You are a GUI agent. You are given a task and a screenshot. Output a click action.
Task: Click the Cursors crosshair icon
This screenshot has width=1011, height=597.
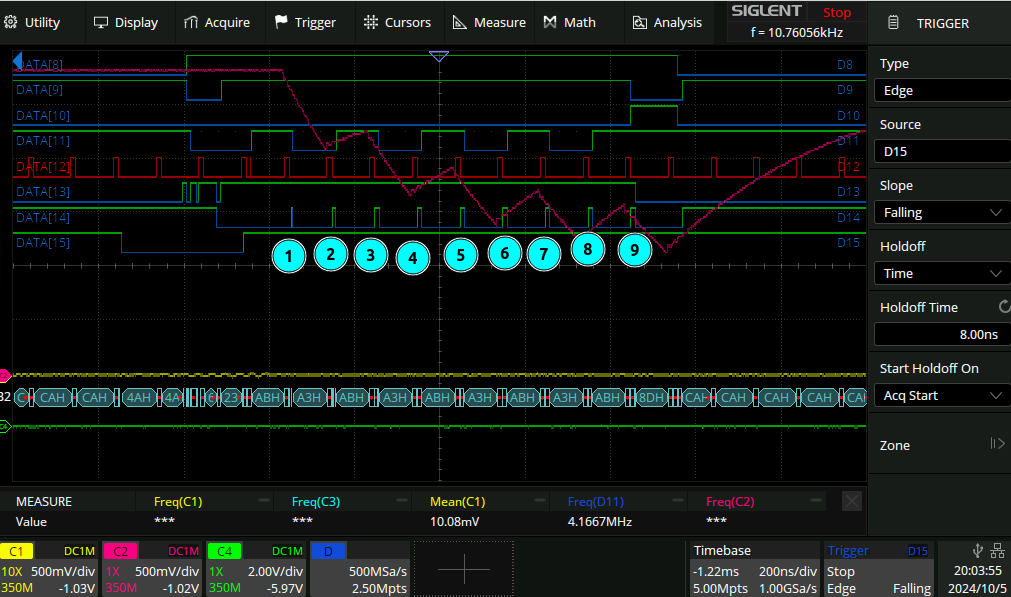coord(371,22)
